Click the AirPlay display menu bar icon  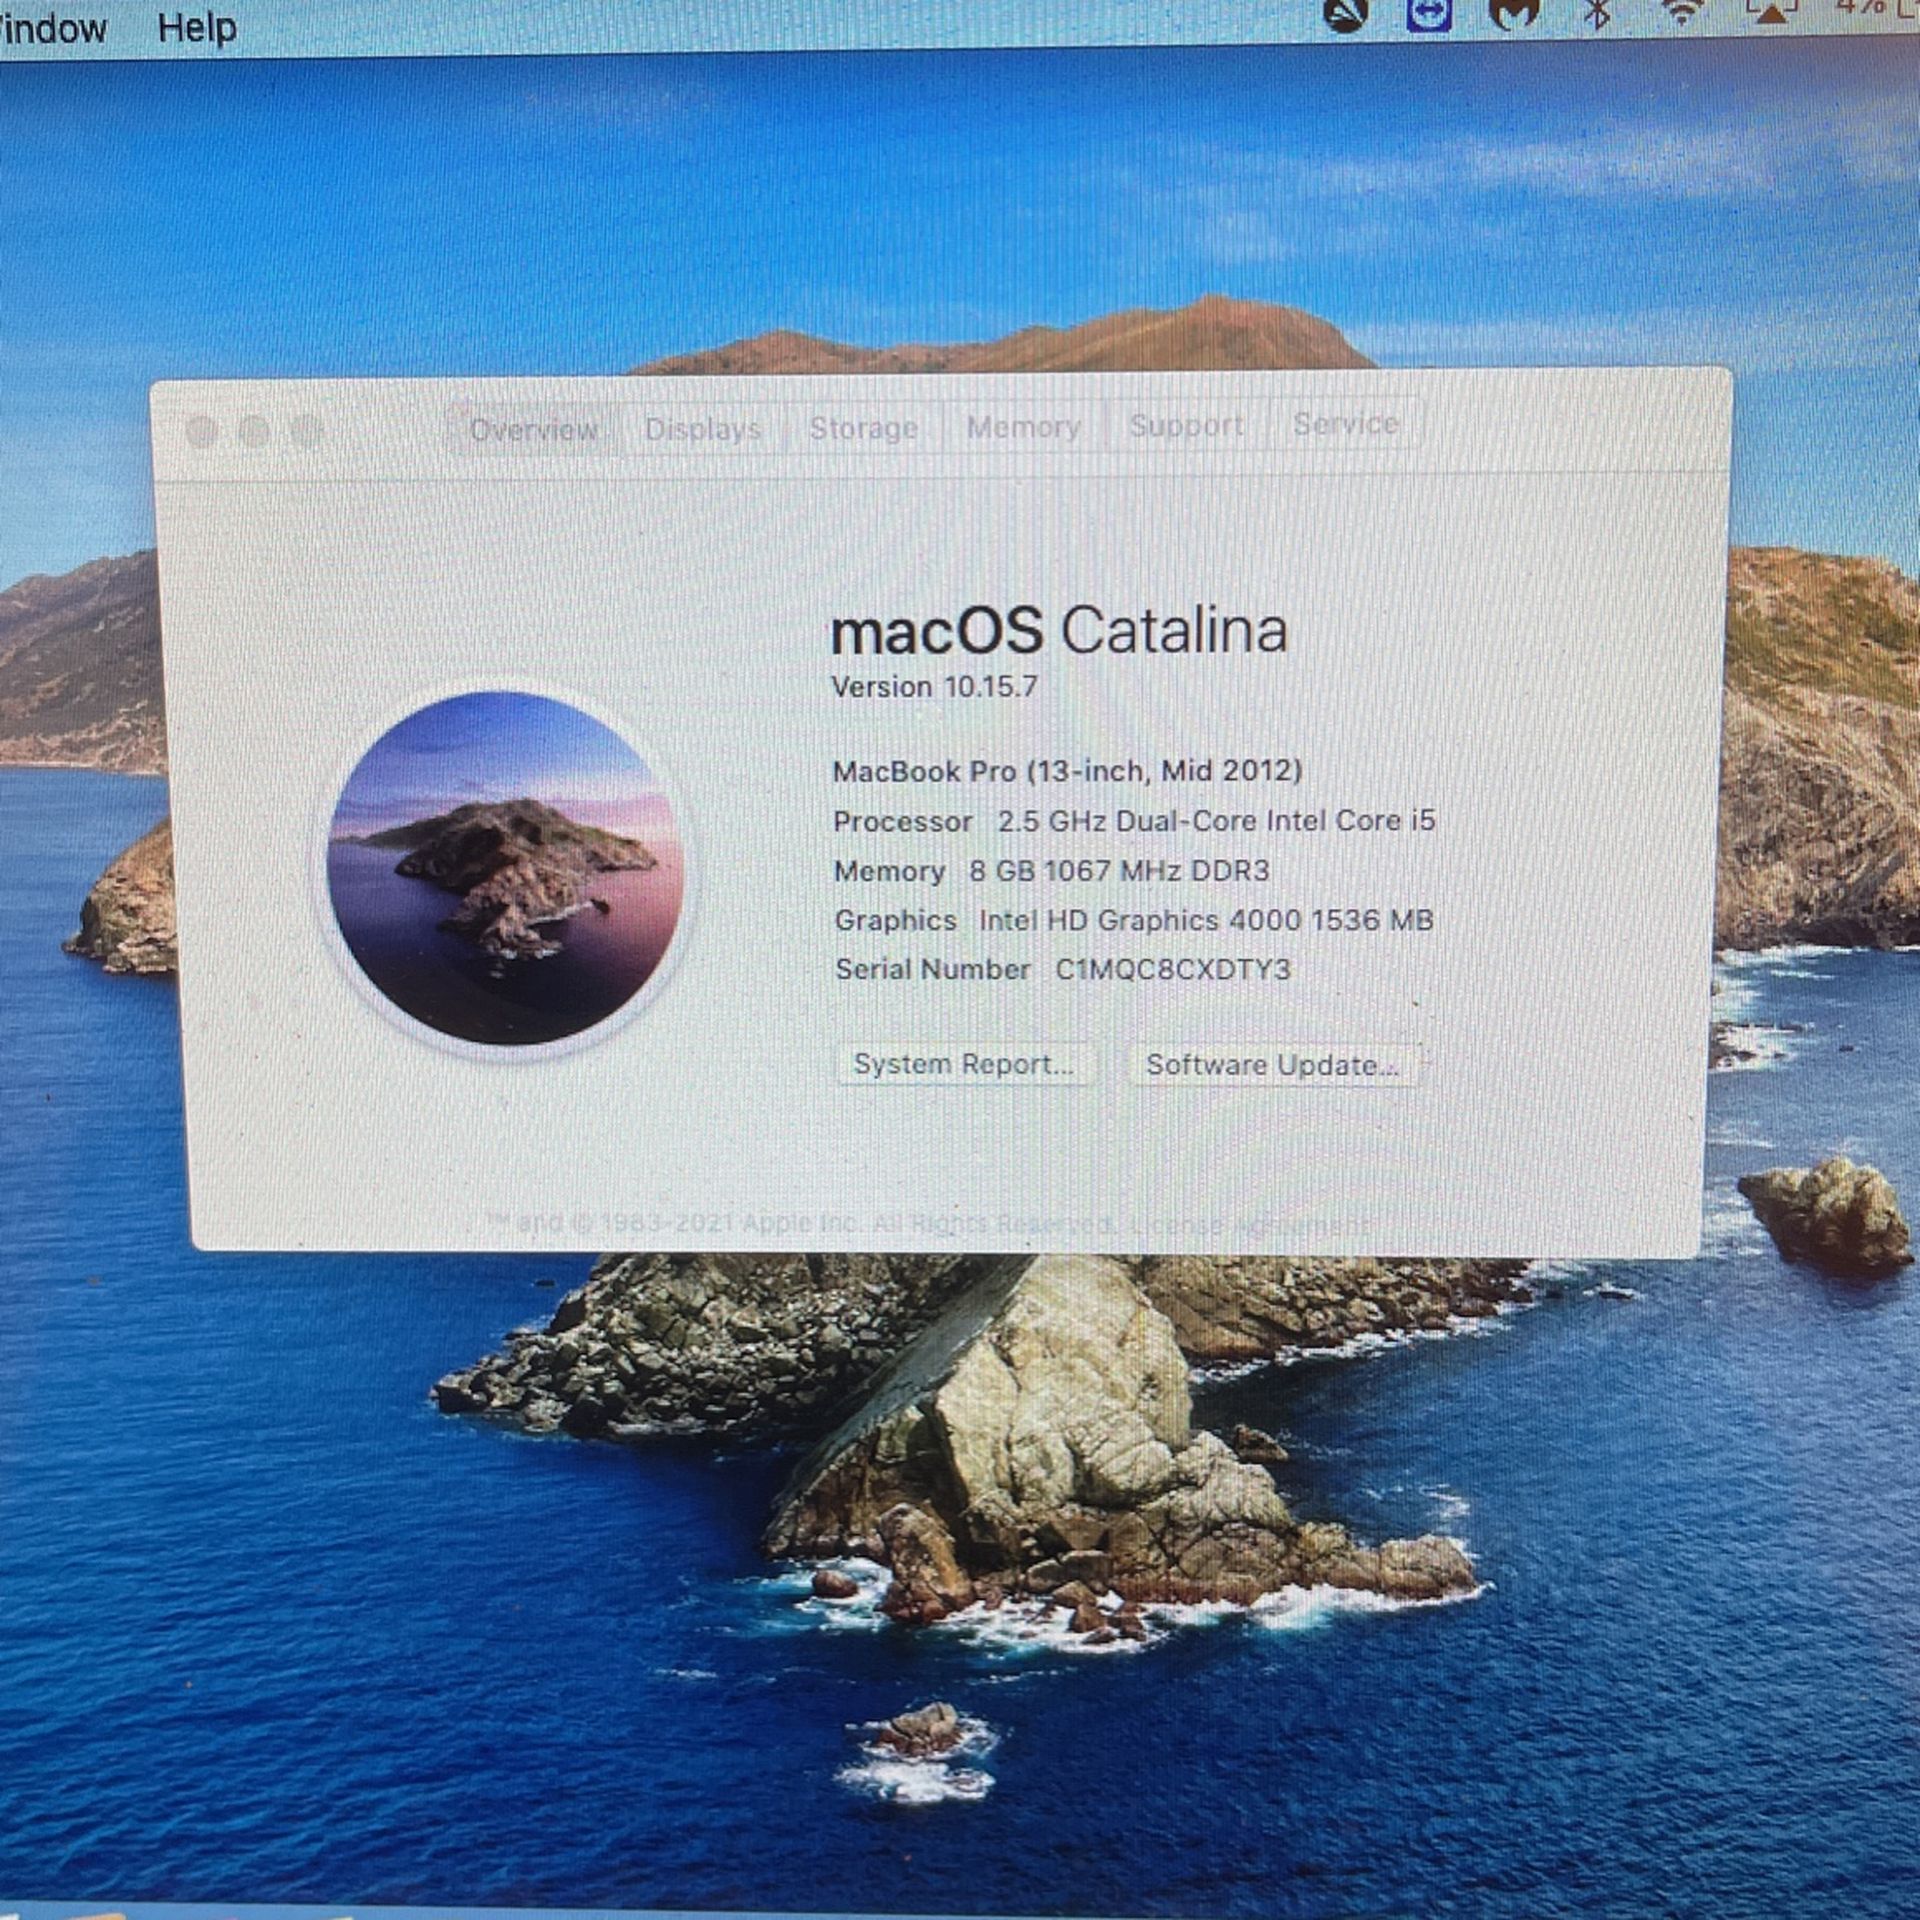(1771, 11)
